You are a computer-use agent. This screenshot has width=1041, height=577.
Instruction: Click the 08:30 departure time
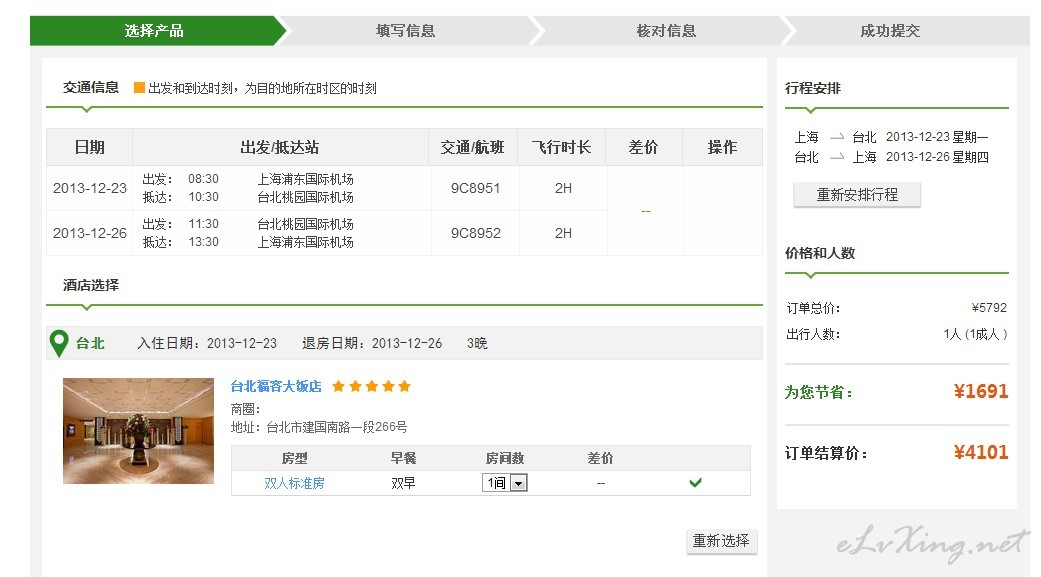pos(203,179)
